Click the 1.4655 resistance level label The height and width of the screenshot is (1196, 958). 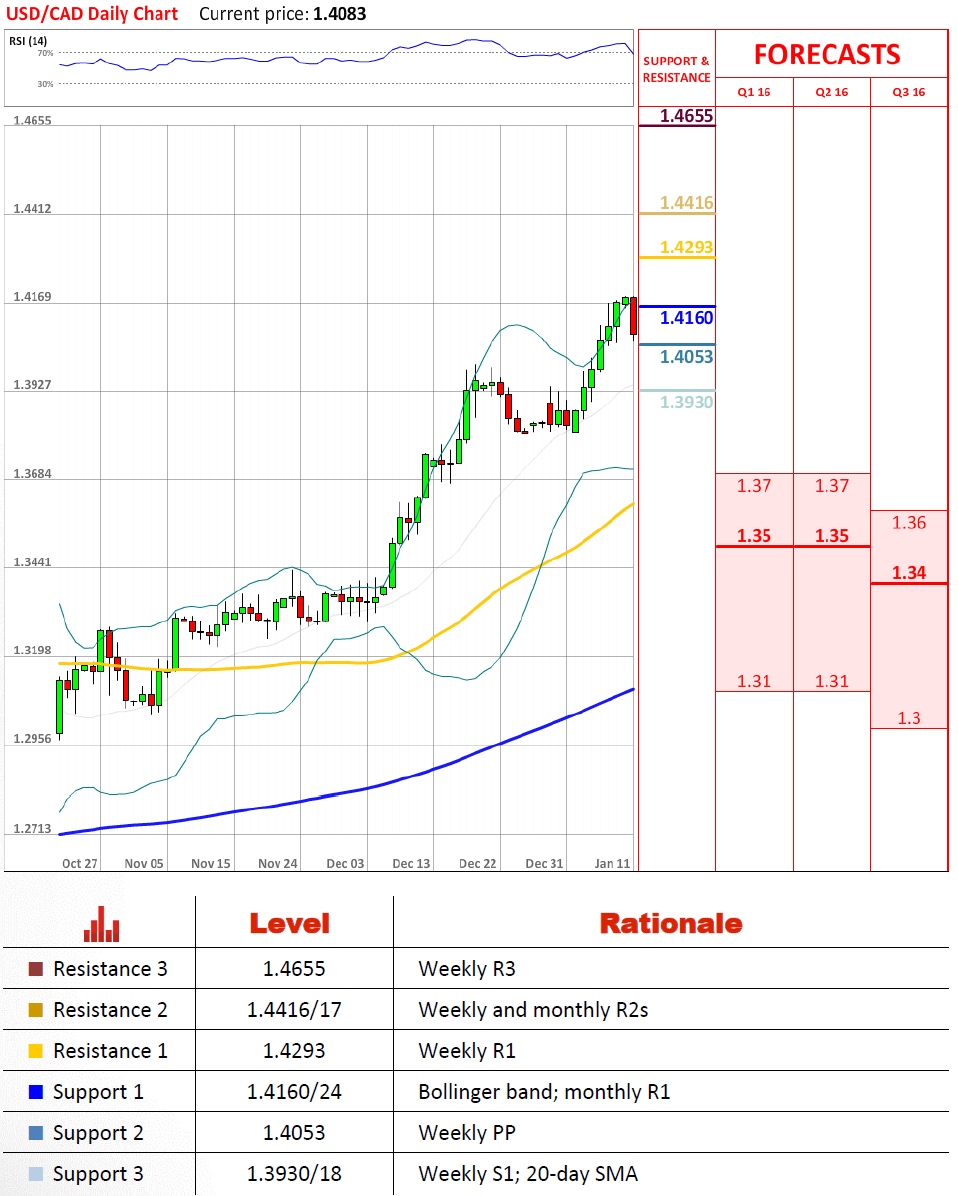pyautogui.click(x=686, y=116)
